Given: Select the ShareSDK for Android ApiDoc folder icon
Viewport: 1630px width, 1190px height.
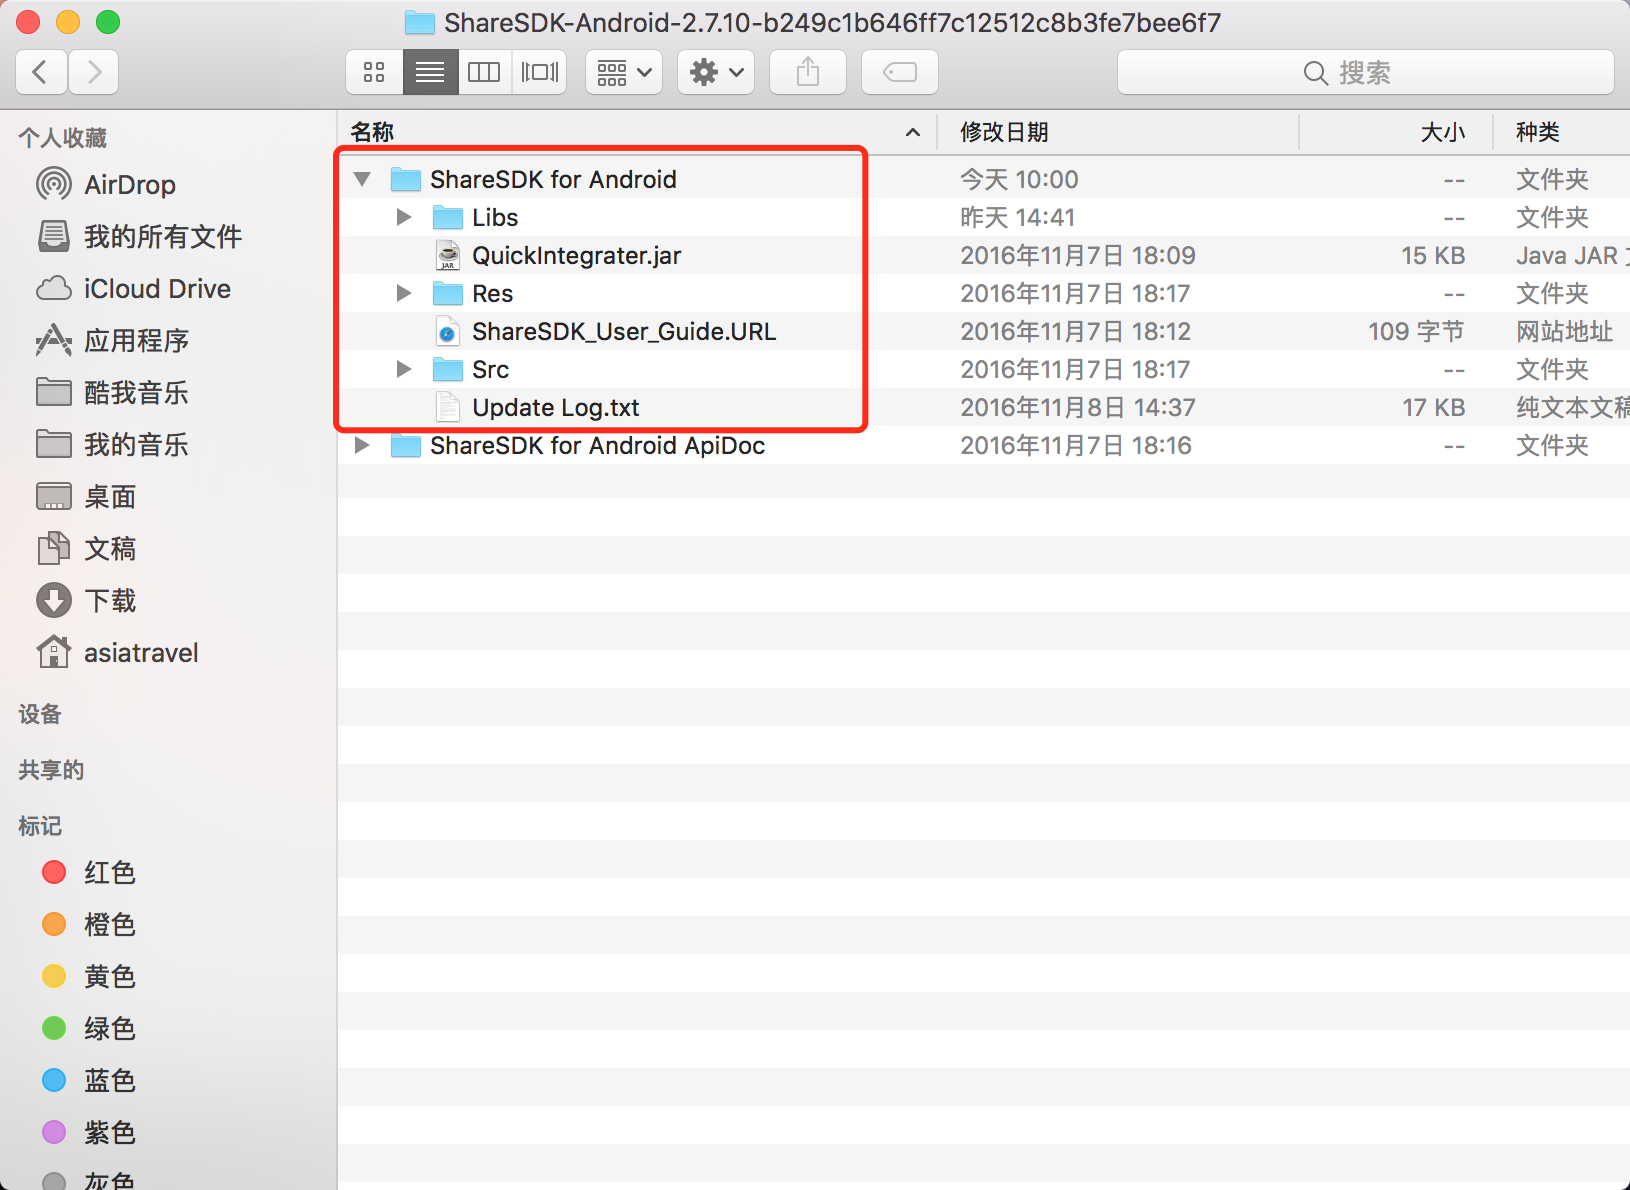Looking at the screenshot, I should [x=405, y=445].
